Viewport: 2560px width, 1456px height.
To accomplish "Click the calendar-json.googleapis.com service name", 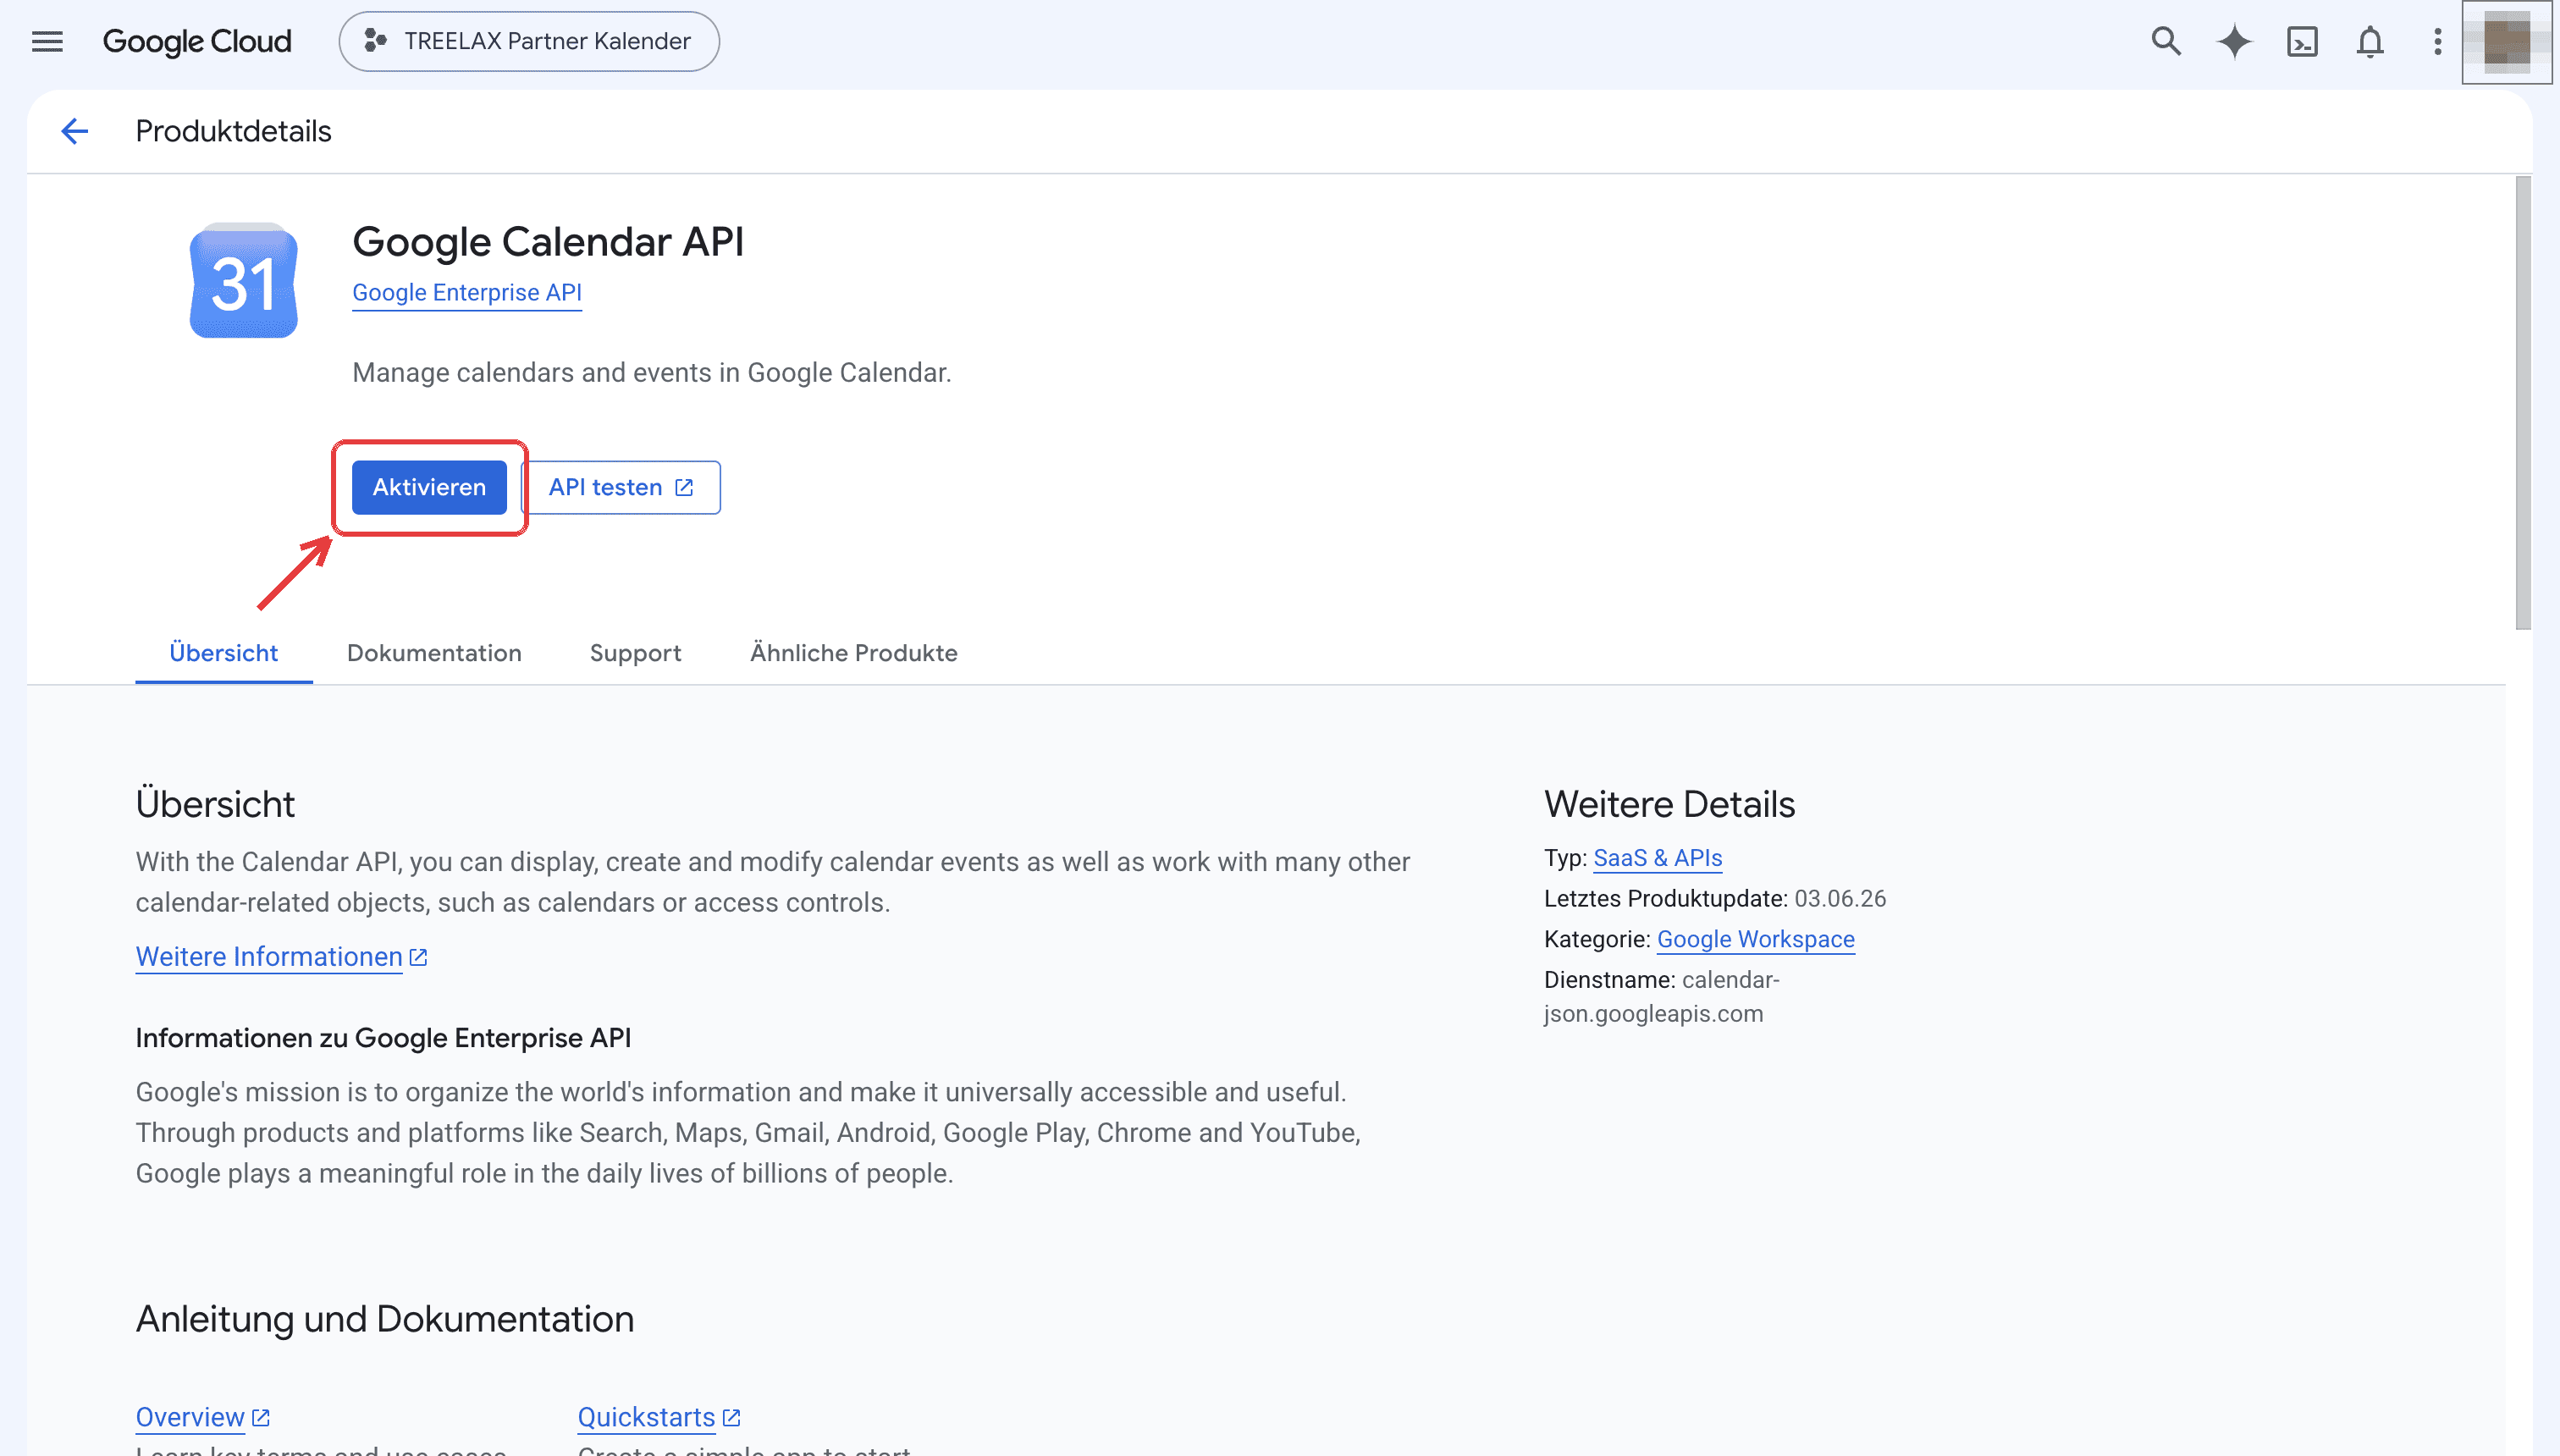I will (1662, 996).
